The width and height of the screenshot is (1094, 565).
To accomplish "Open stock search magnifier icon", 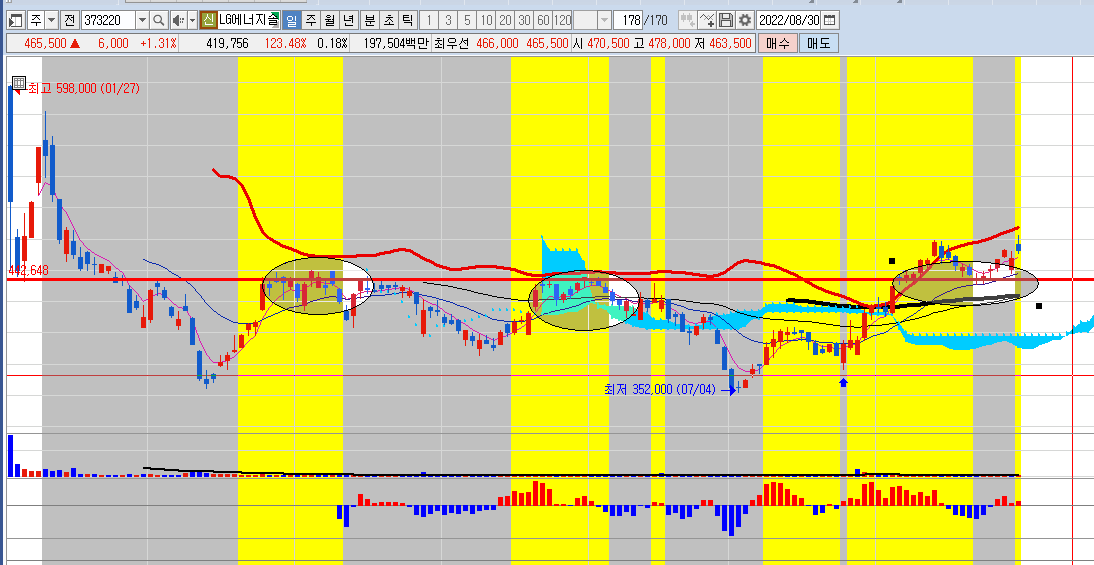I will tap(159, 20).
